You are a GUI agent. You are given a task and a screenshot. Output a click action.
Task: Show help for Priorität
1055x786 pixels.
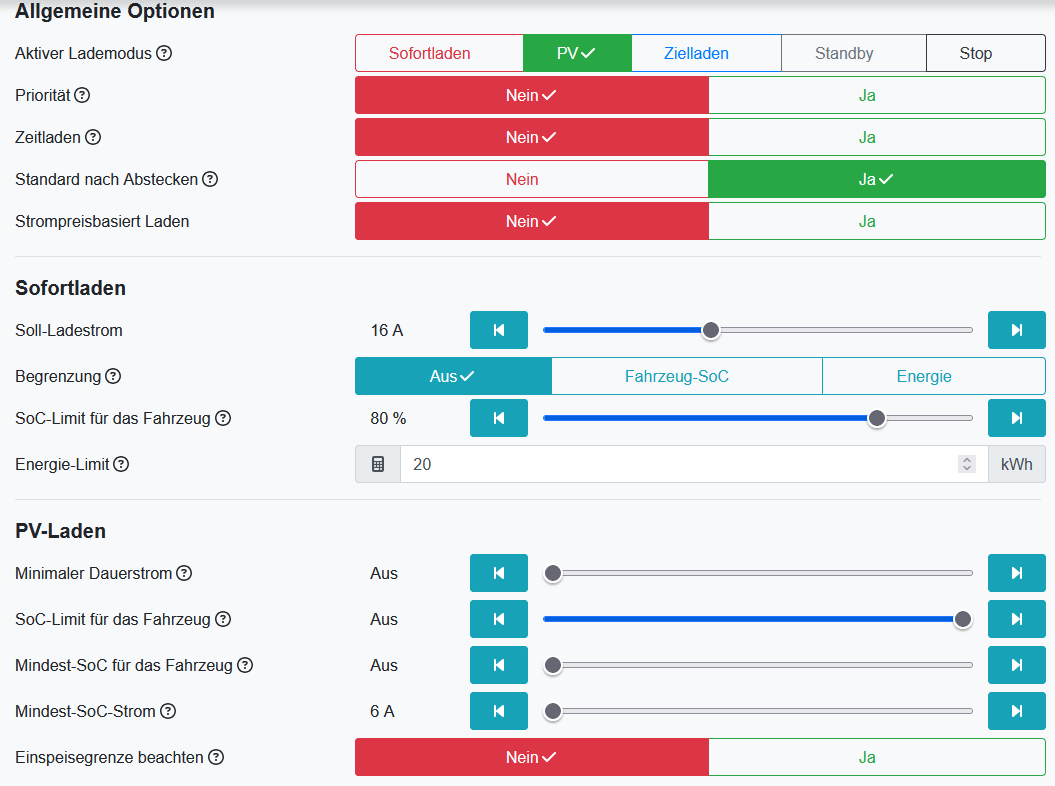82,95
